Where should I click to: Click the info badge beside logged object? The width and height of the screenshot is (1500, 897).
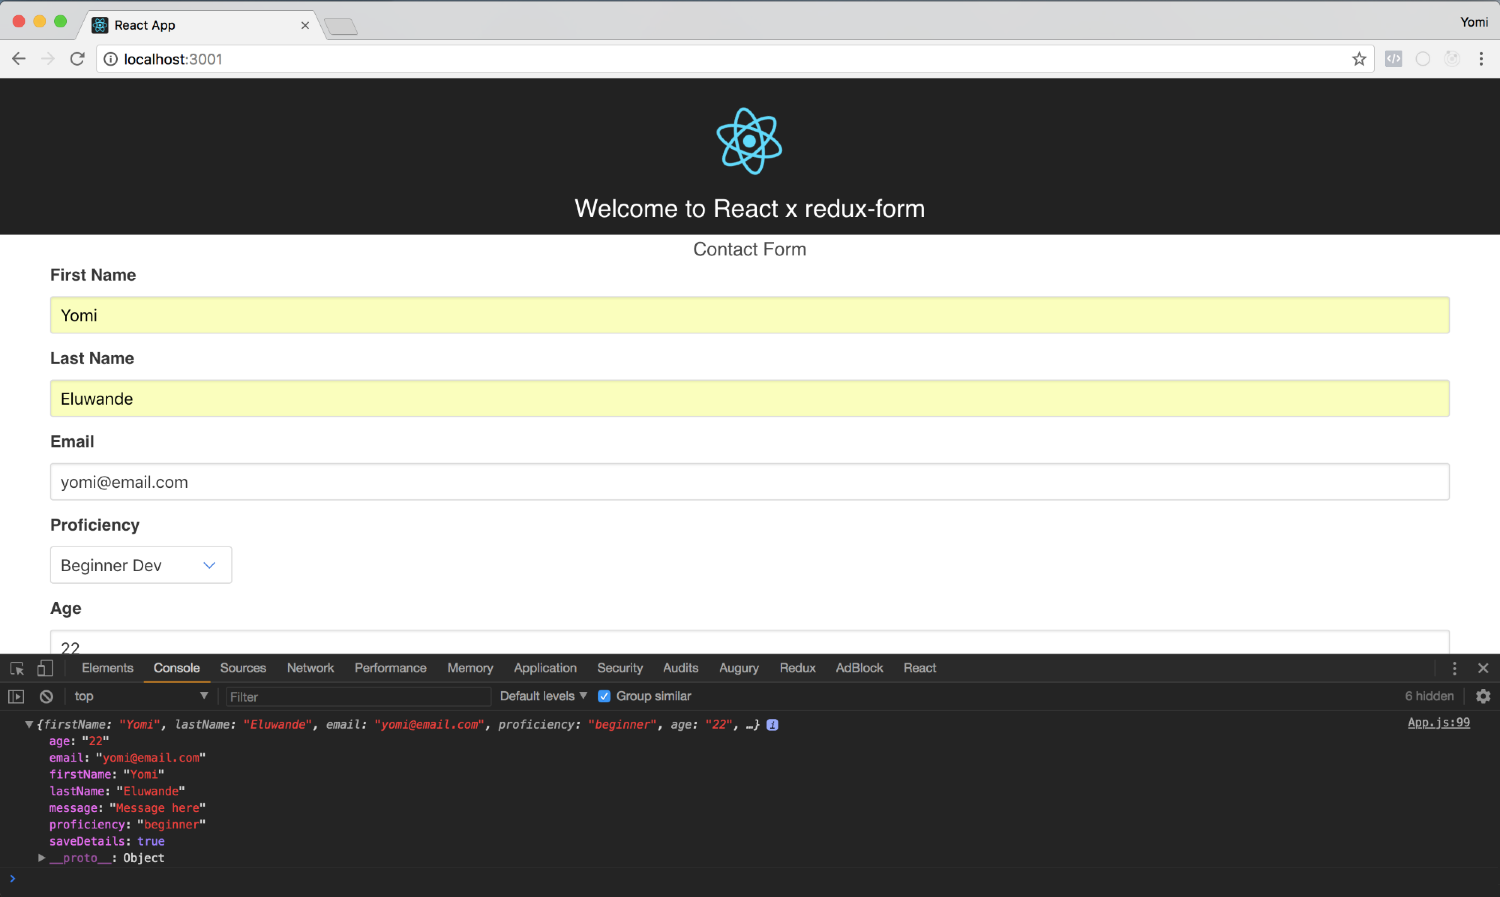(773, 725)
